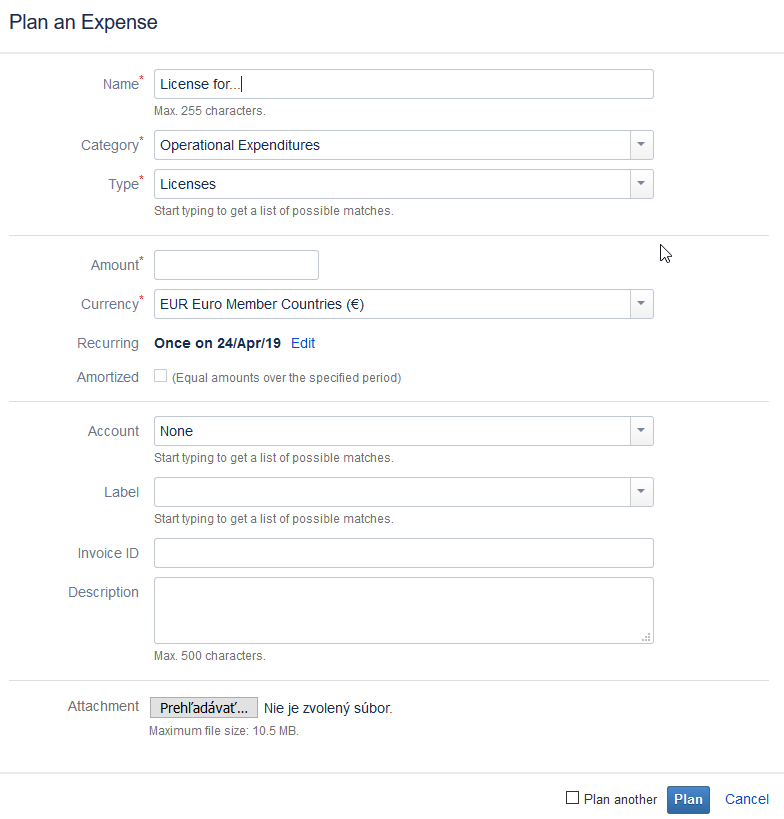Click the EUR Euro Member Countries field
Image resolution: width=784 pixels, height=819 pixels.
coord(392,304)
